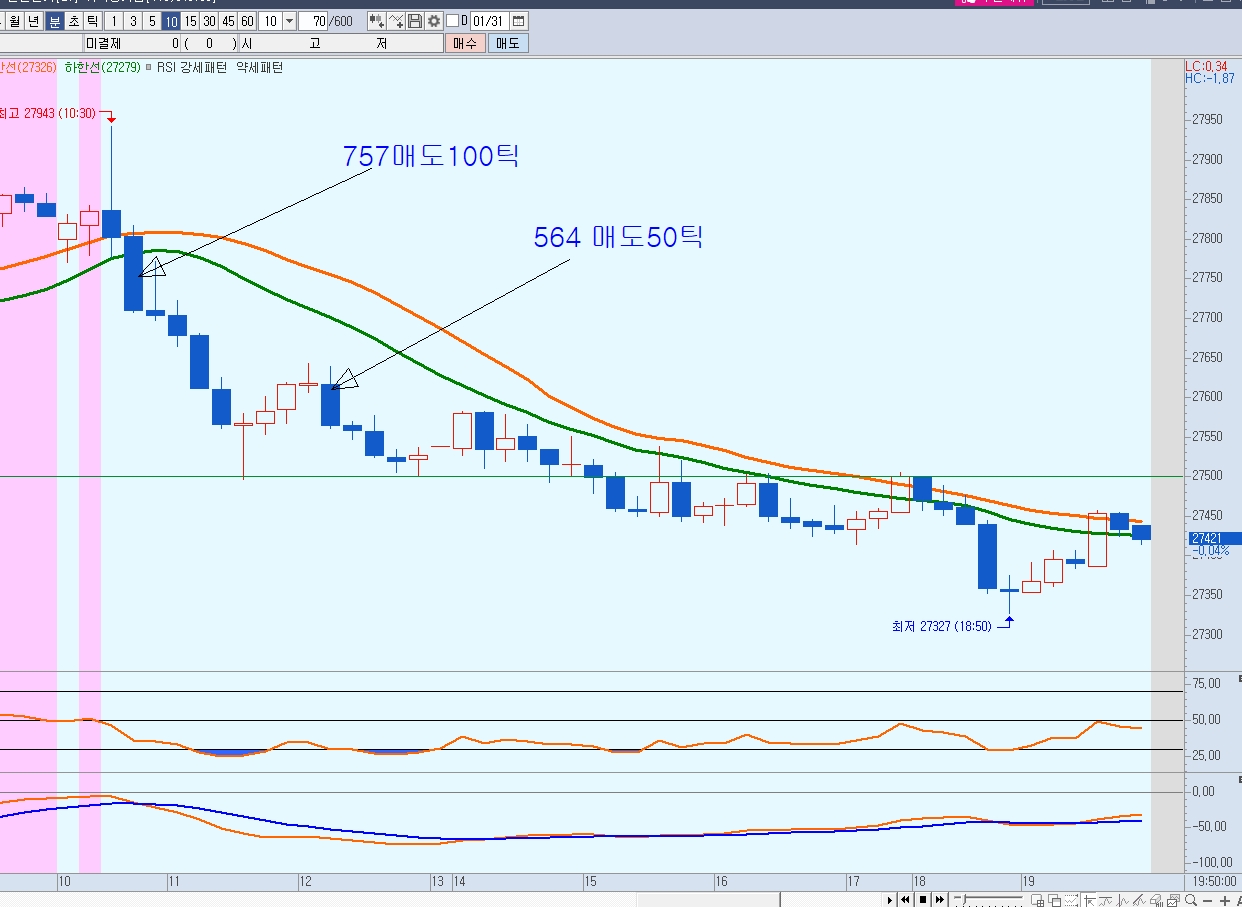The width and height of the screenshot is (1242, 907).
Task: Open the interval dropdown arrow next to 10
Action: (289, 21)
